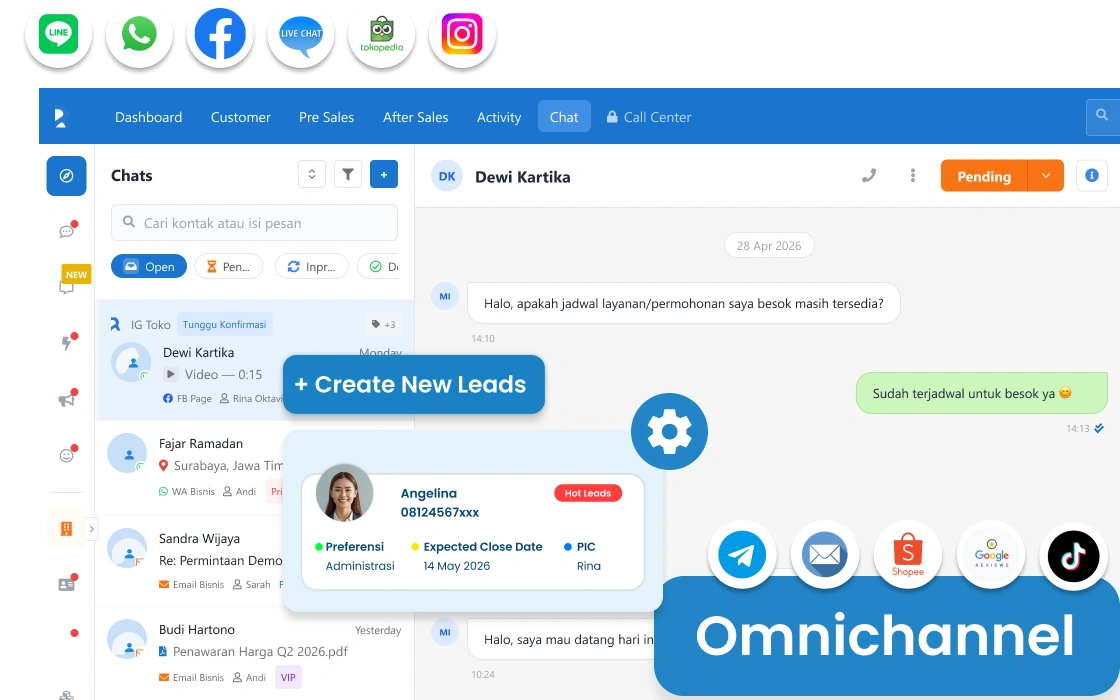1120x700 pixels.
Task: Open the search icon in top bar
Action: point(1102,115)
